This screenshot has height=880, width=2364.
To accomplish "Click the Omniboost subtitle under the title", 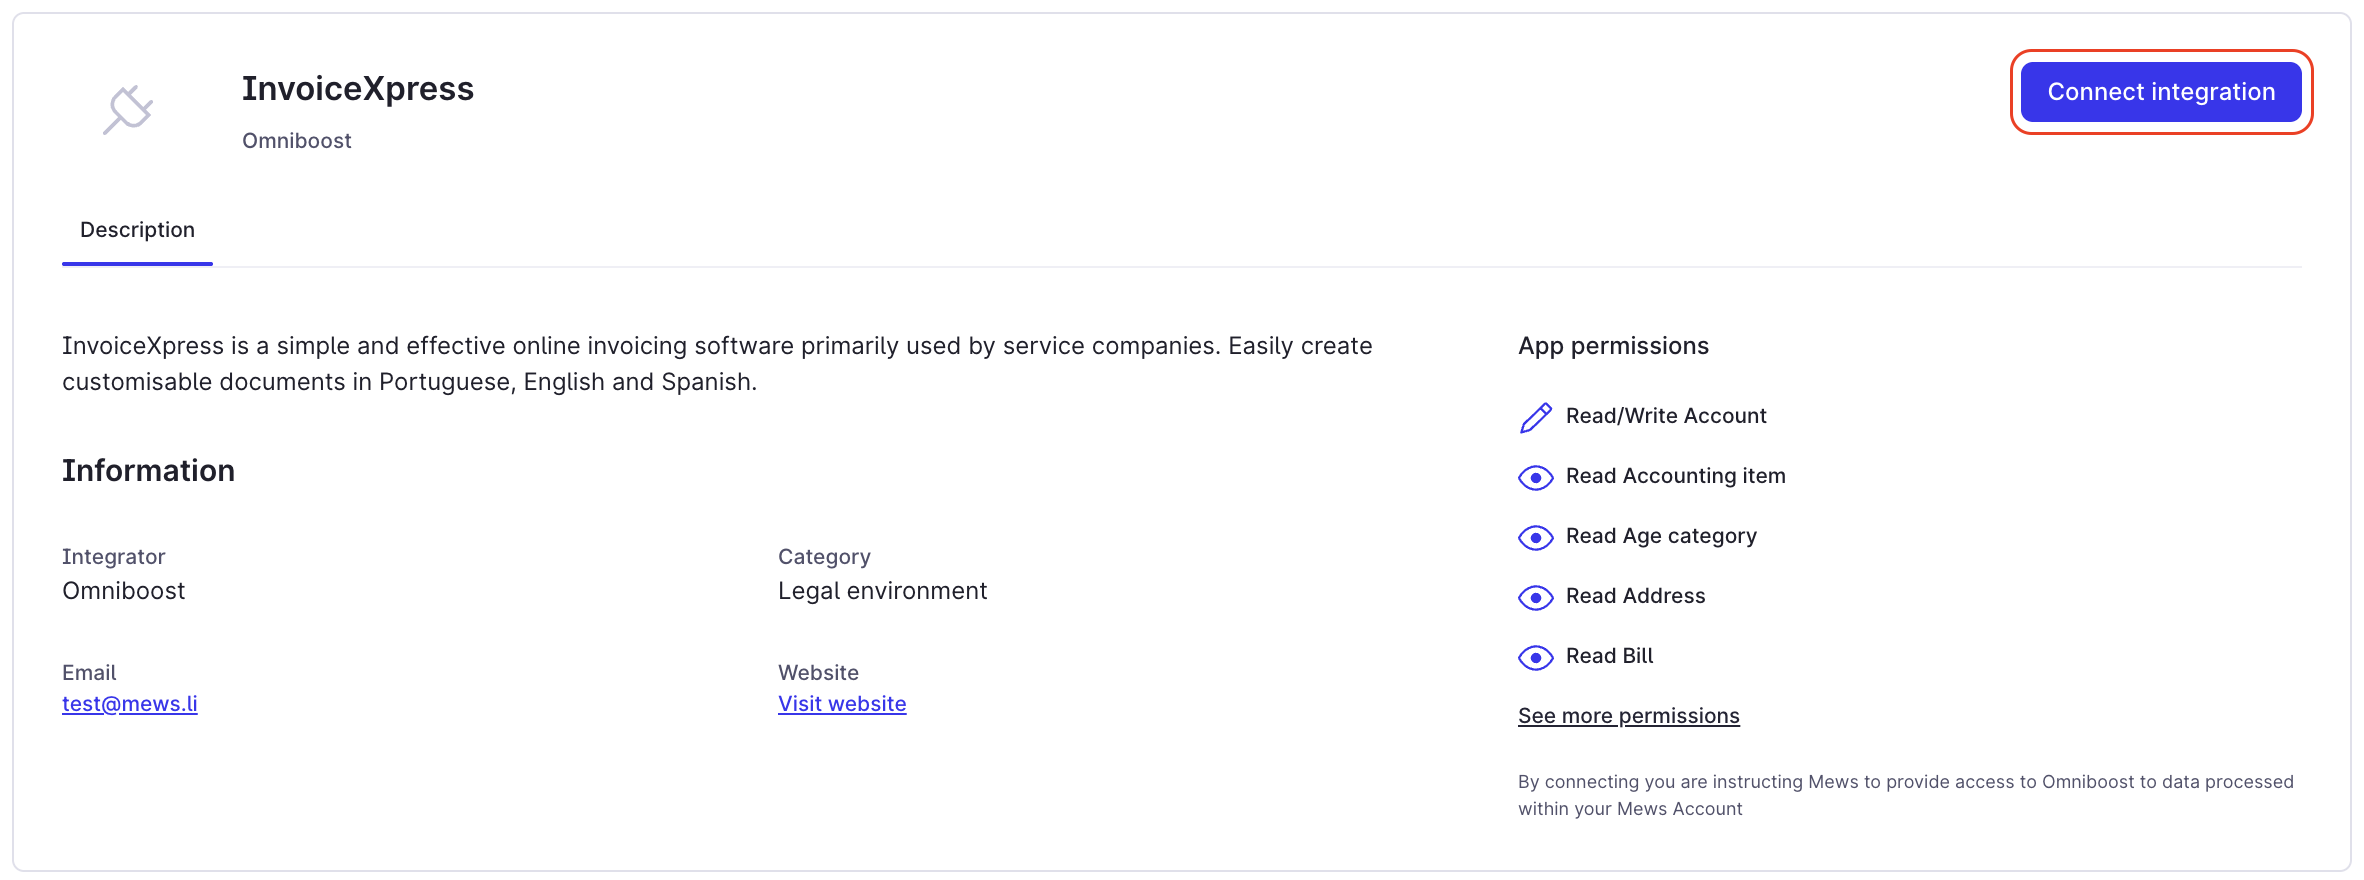I will [297, 141].
